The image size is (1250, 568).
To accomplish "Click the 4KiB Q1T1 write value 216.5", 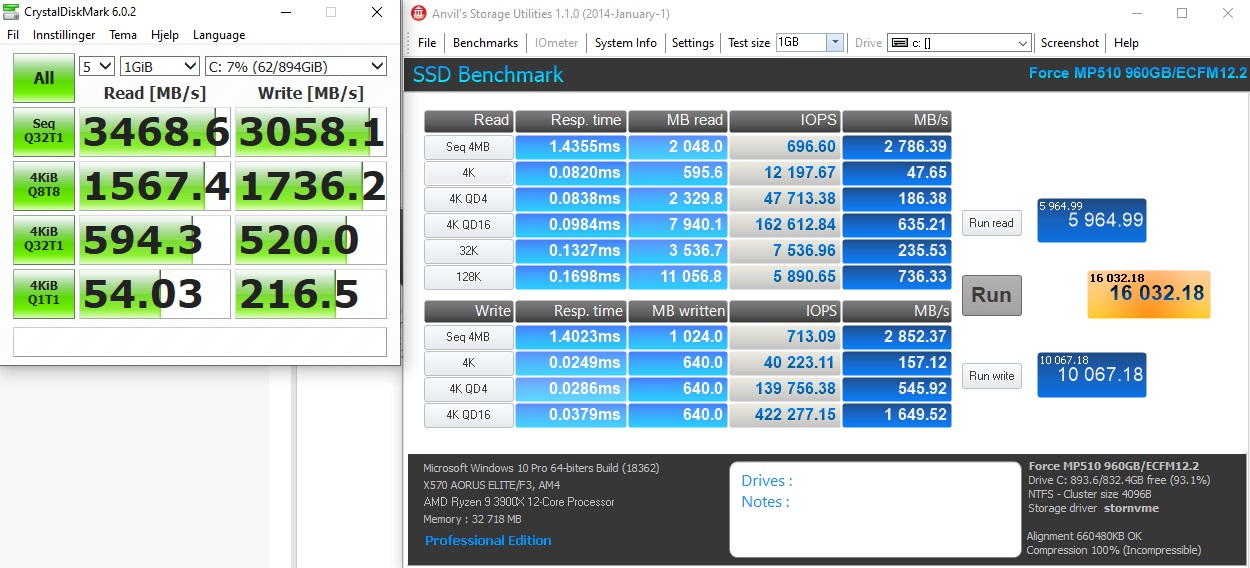I will (311, 294).
